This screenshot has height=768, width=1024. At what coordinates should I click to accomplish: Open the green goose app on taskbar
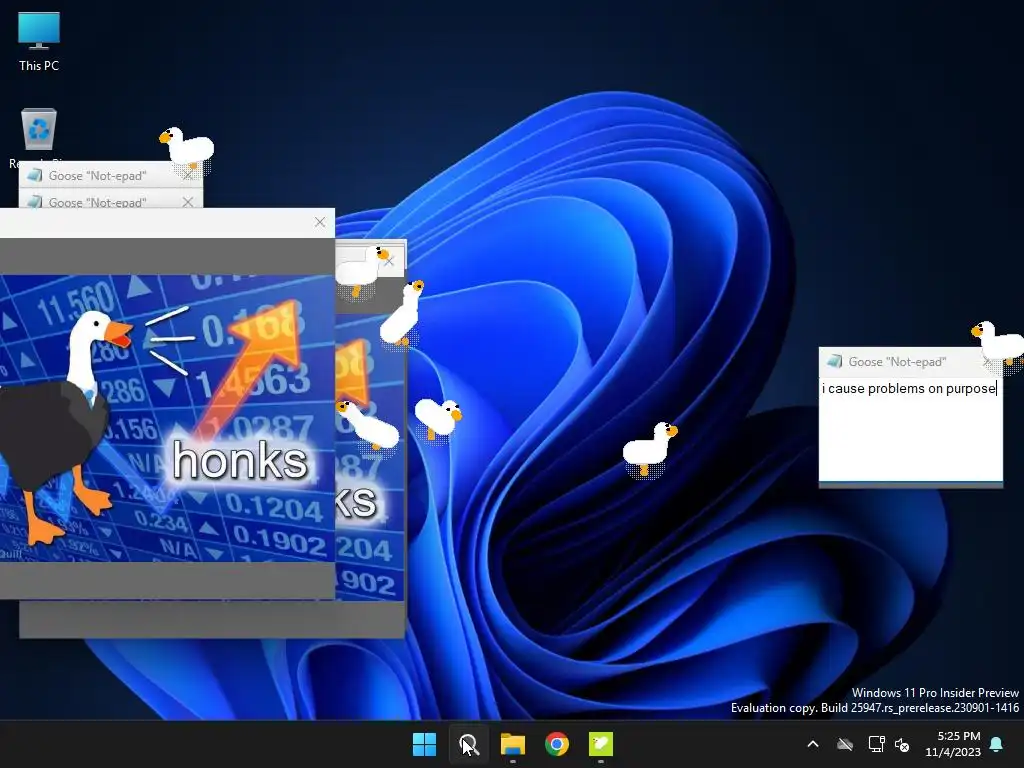pyautogui.click(x=601, y=744)
